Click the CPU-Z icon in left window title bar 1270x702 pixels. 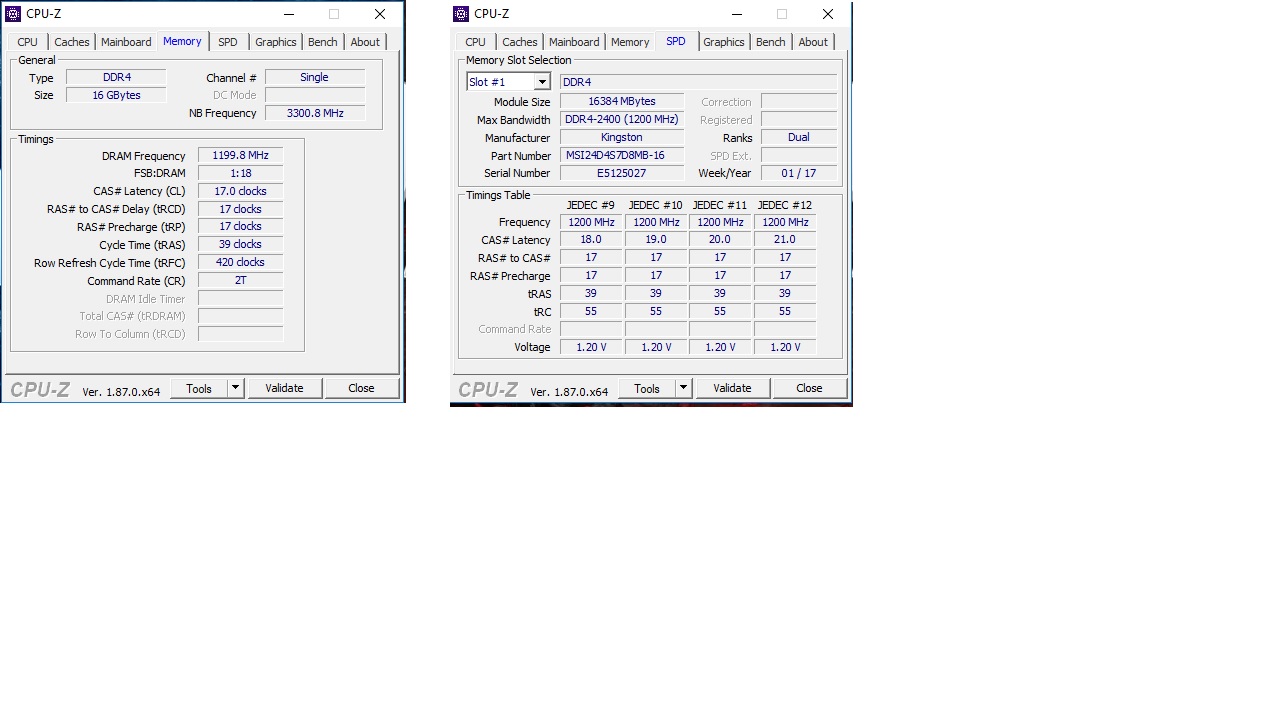pyautogui.click(x=13, y=14)
